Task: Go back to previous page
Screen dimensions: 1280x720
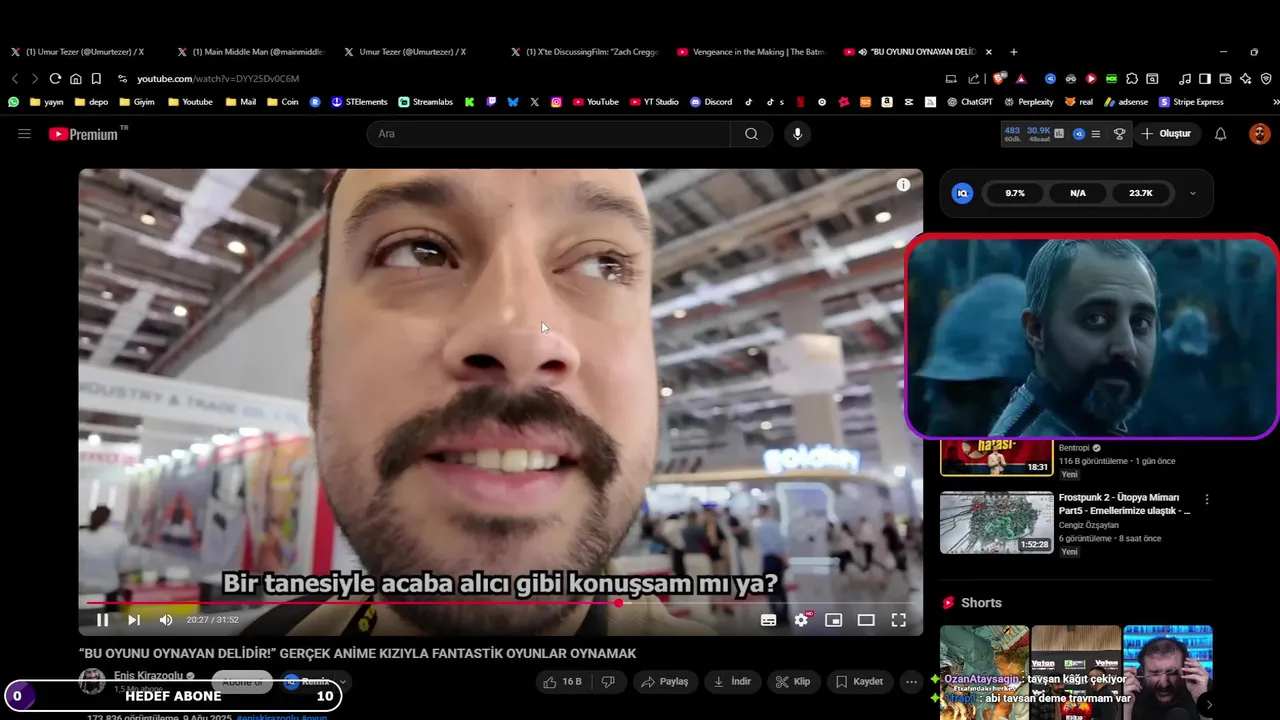Action: pyautogui.click(x=15, y=79)
